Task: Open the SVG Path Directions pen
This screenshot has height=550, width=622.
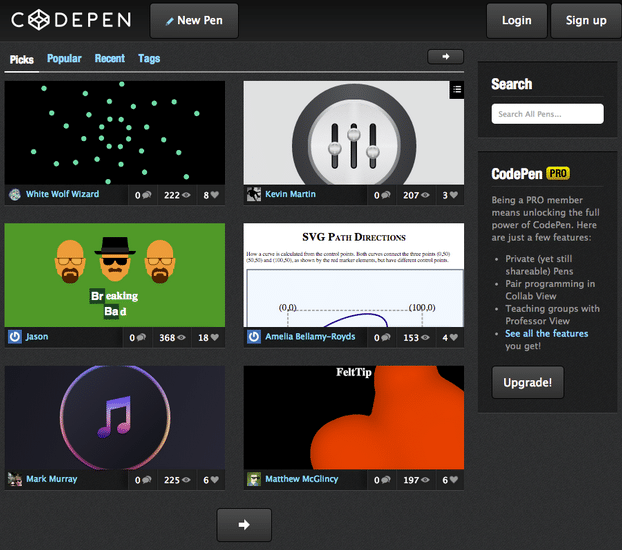Action: click(x=354, y=275)
